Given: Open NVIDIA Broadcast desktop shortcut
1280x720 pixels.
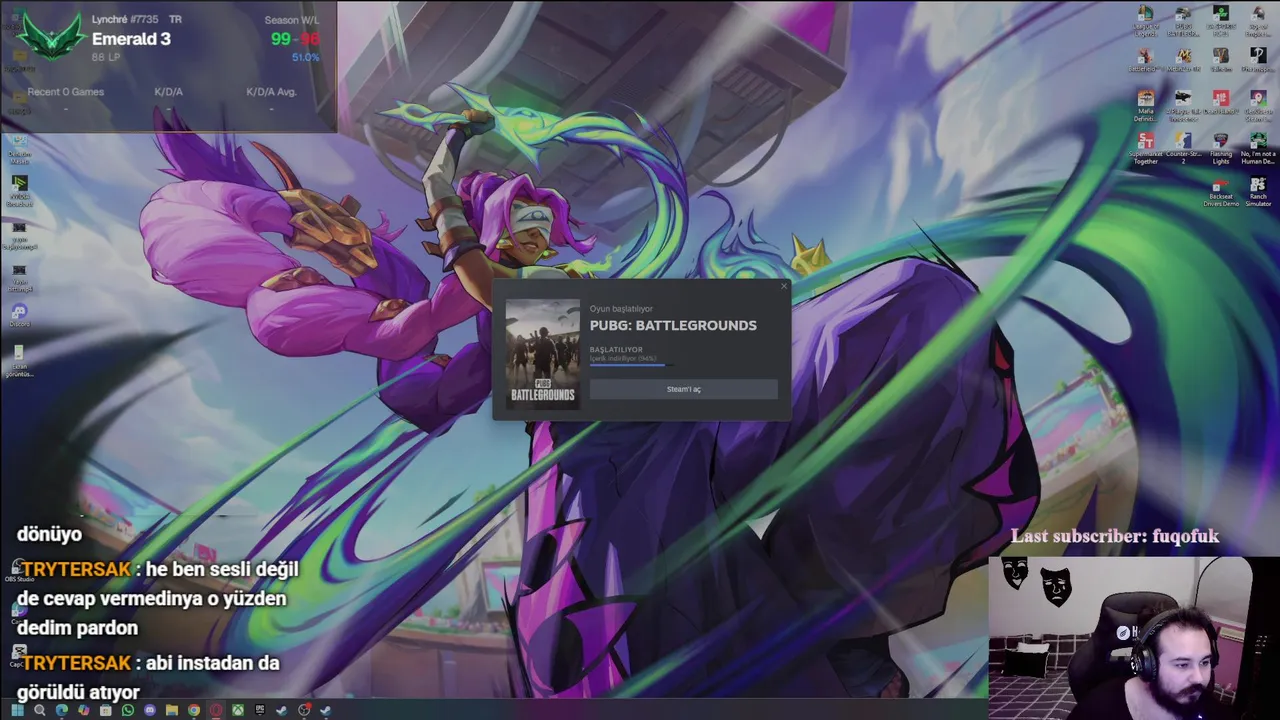Looking at the screenshot, I should click(19, 191).
